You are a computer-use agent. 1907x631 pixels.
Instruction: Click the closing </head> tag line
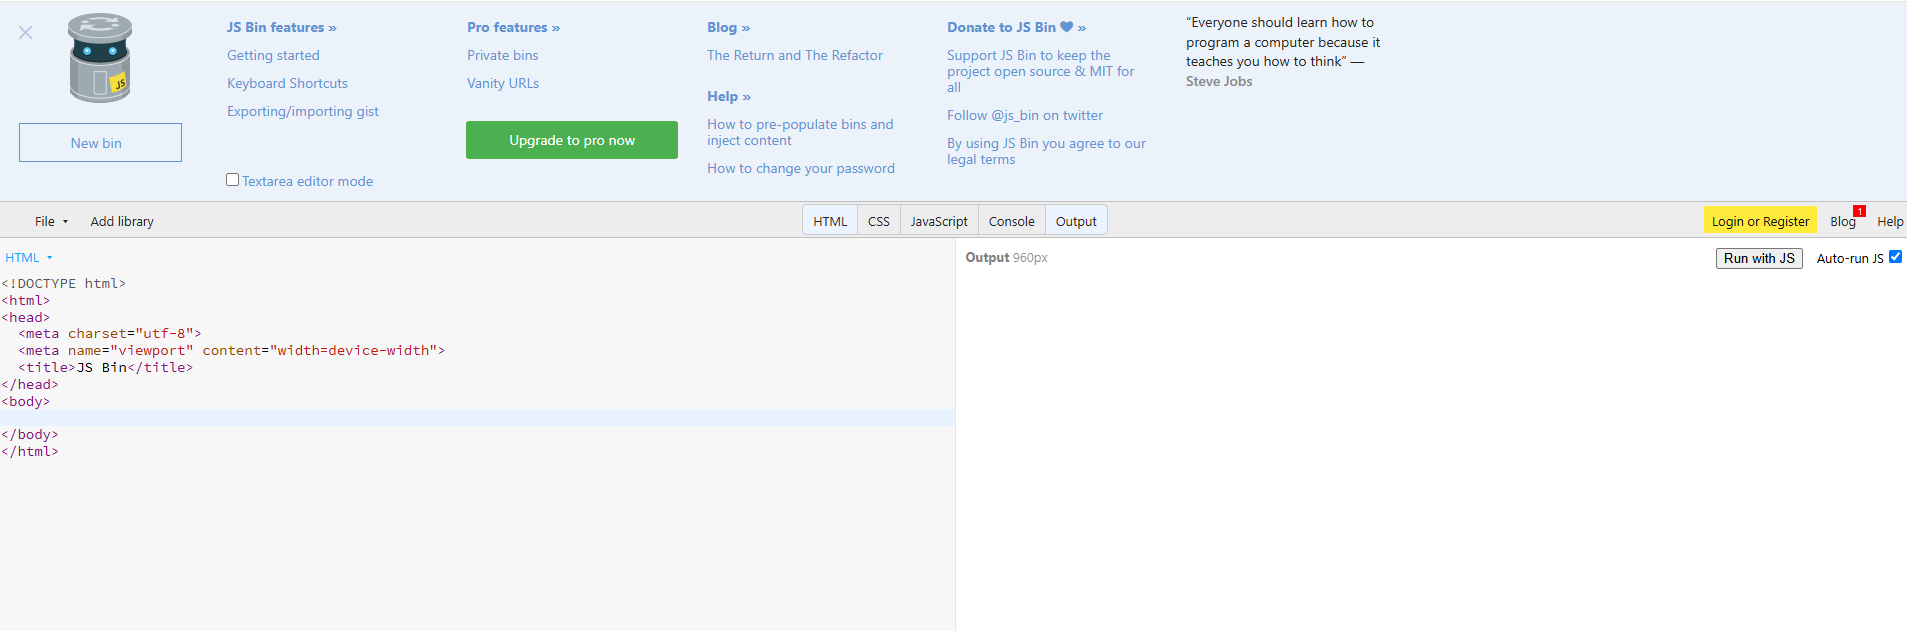pyautogui.click(x=30, y=384)
